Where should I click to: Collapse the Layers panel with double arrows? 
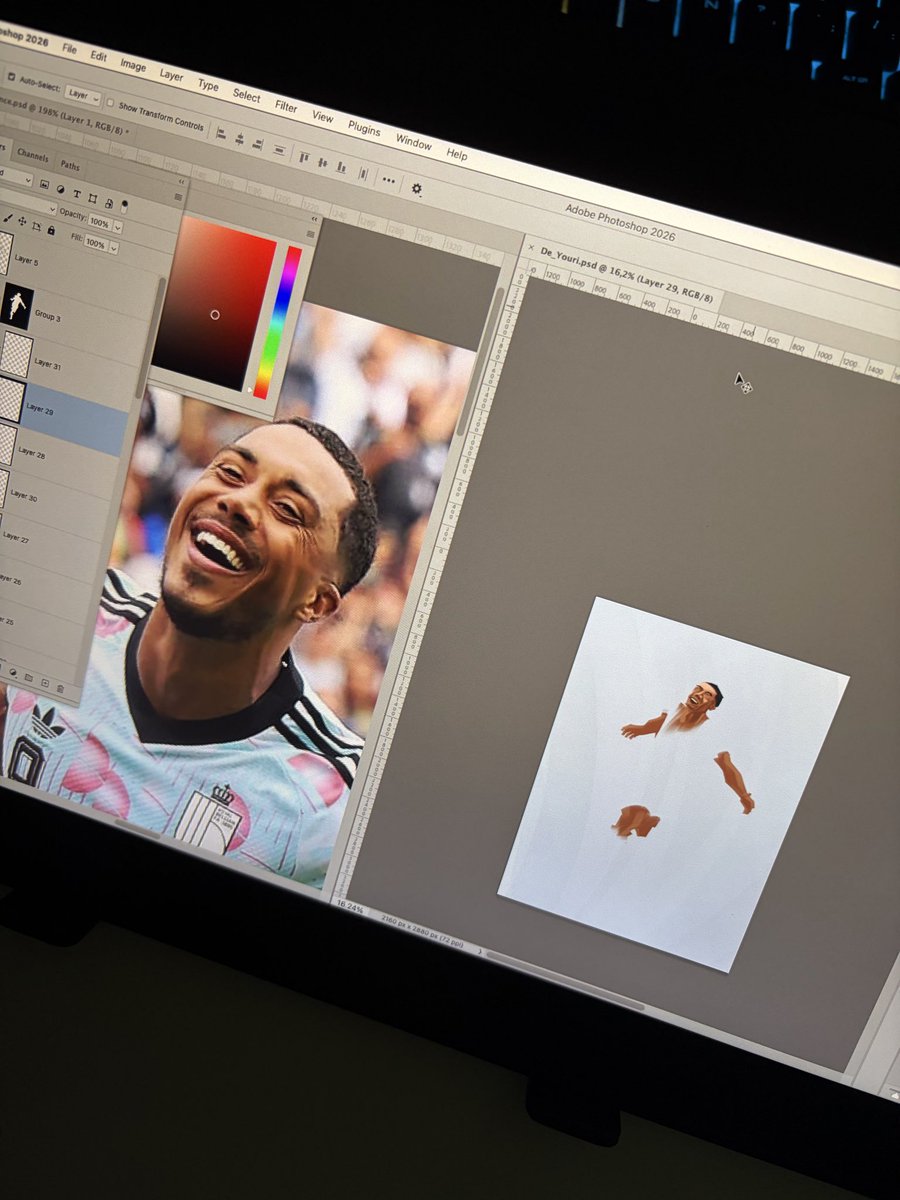click(x=181, y=182)
